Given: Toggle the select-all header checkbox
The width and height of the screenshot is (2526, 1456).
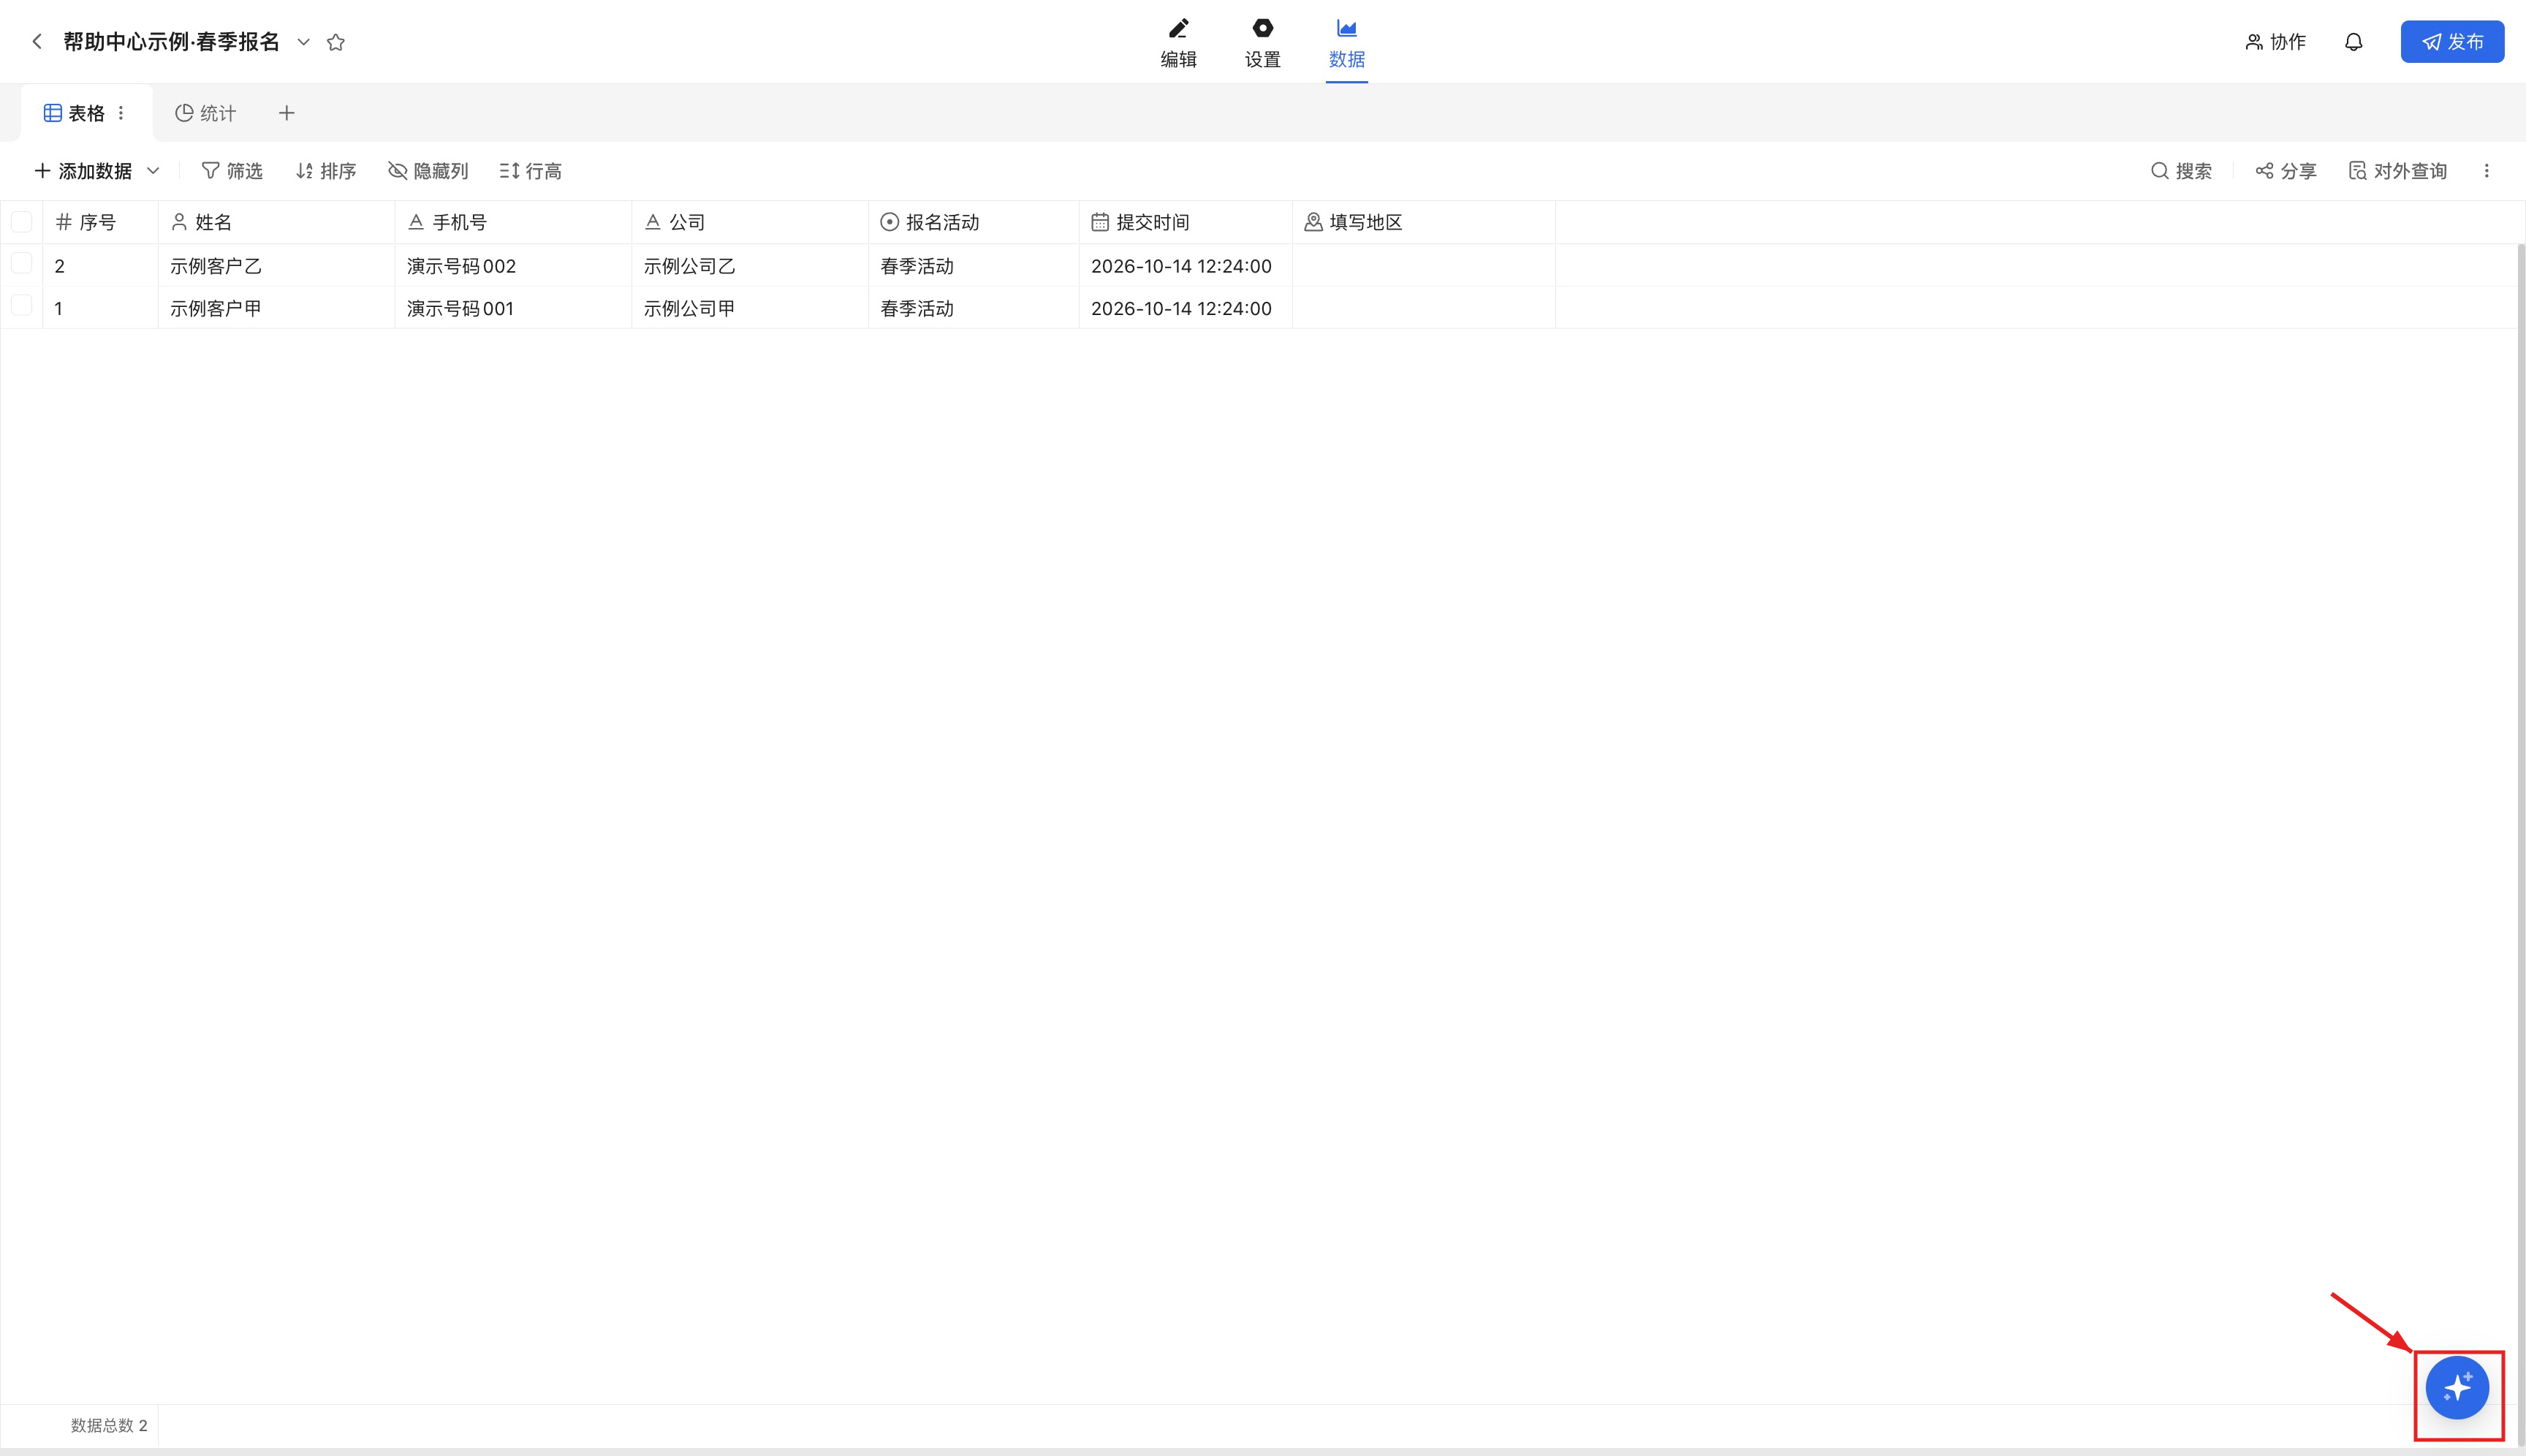Looking at the screenshot, I should pos(21,222).
